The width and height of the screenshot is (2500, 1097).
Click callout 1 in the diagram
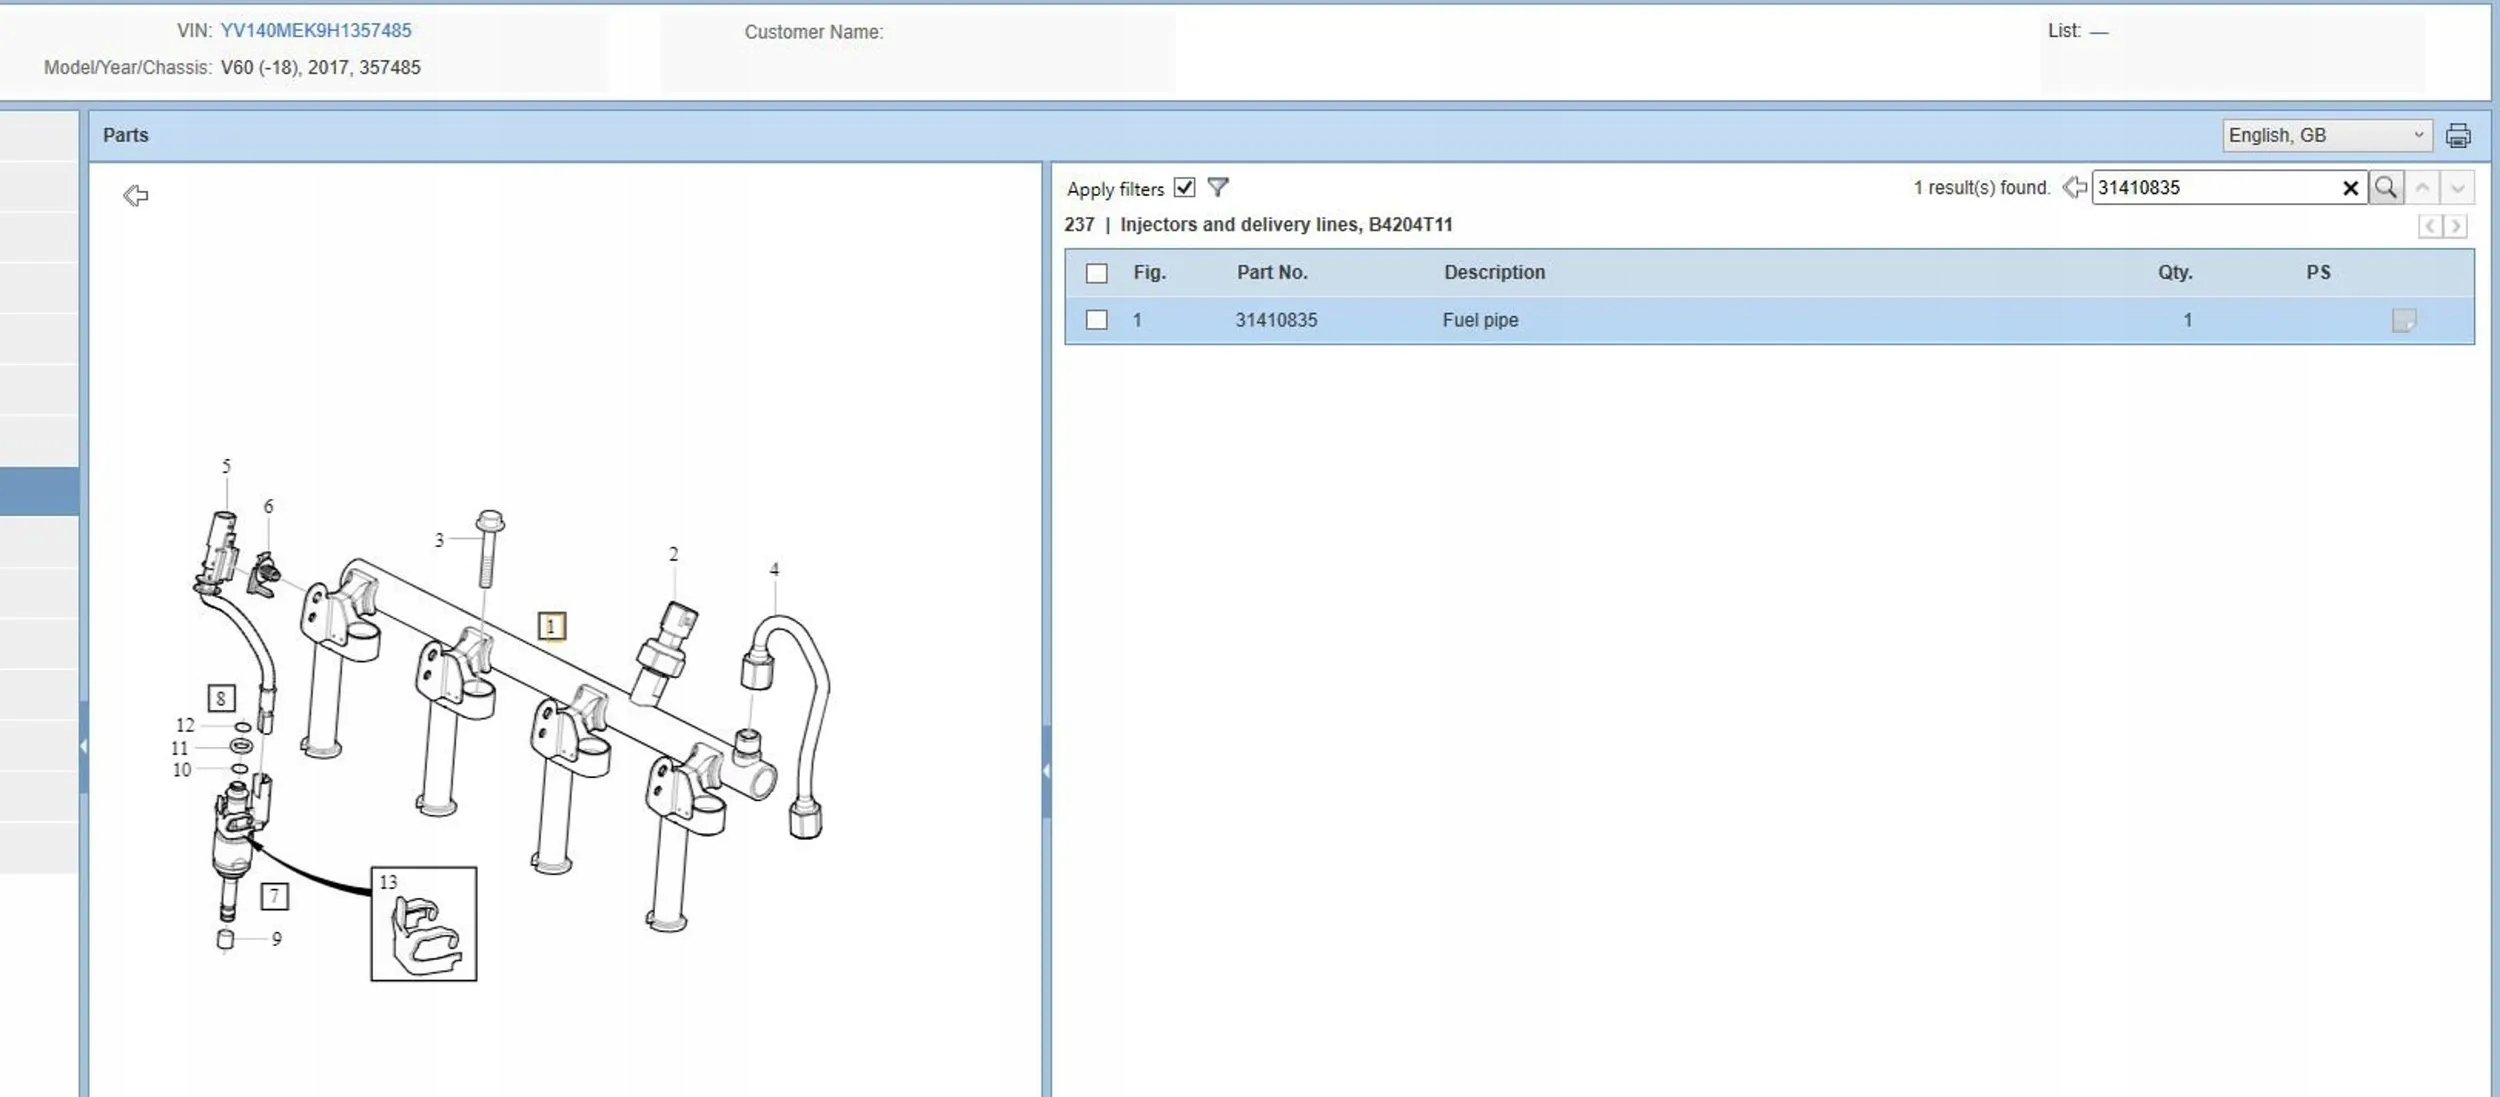point(551,626)
